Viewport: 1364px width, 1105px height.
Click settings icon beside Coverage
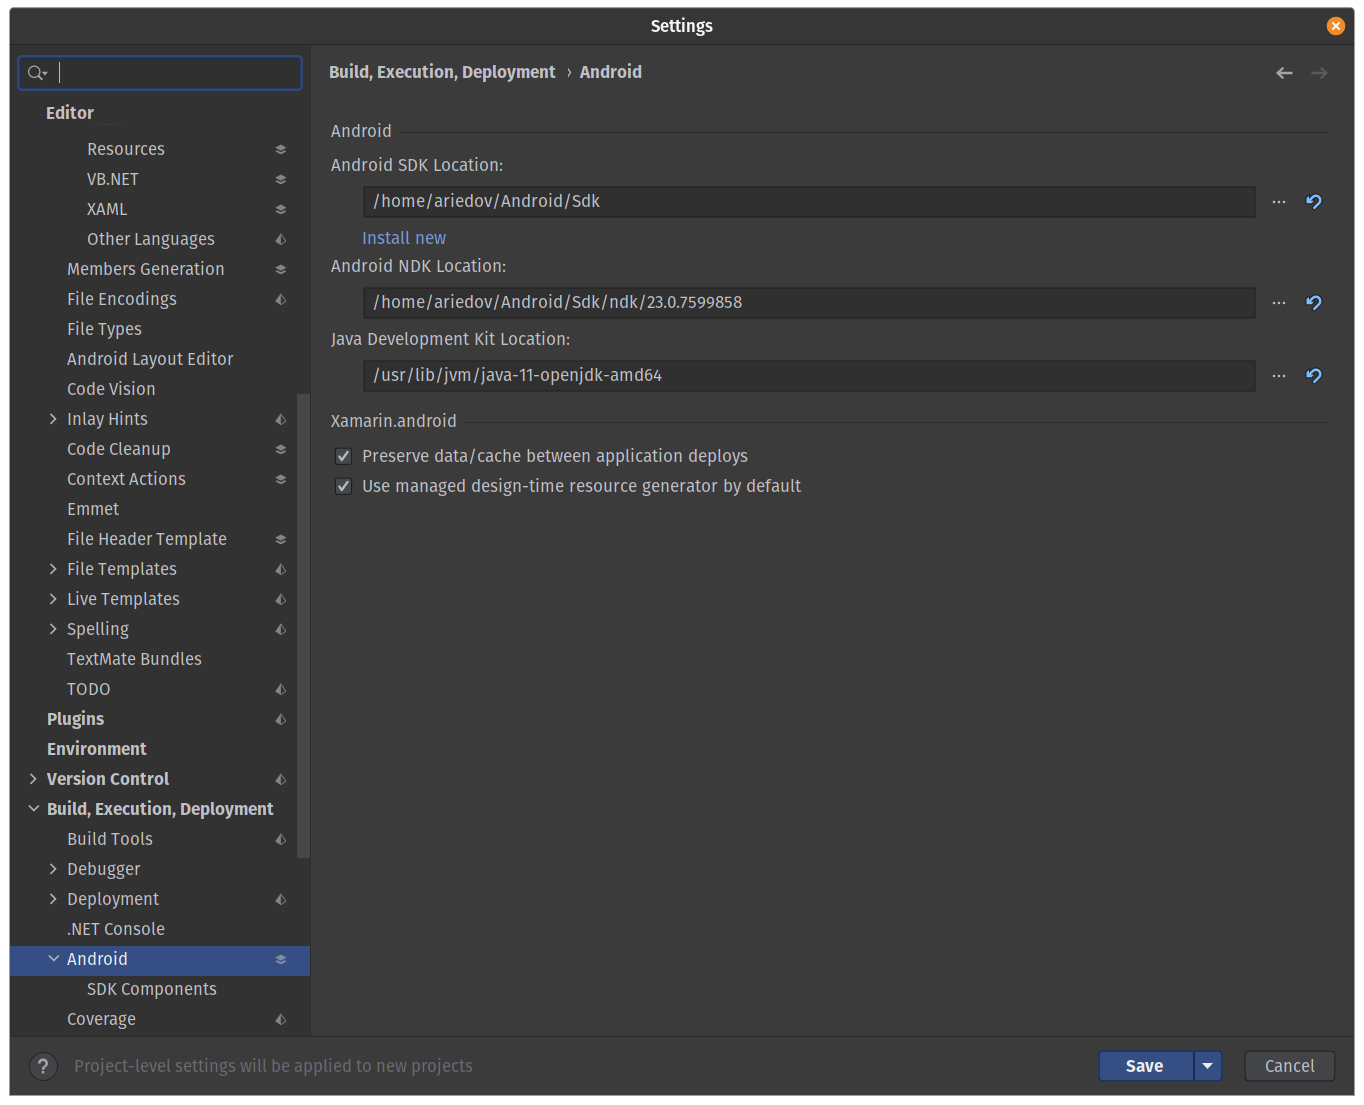click(x=281, y=1019)
